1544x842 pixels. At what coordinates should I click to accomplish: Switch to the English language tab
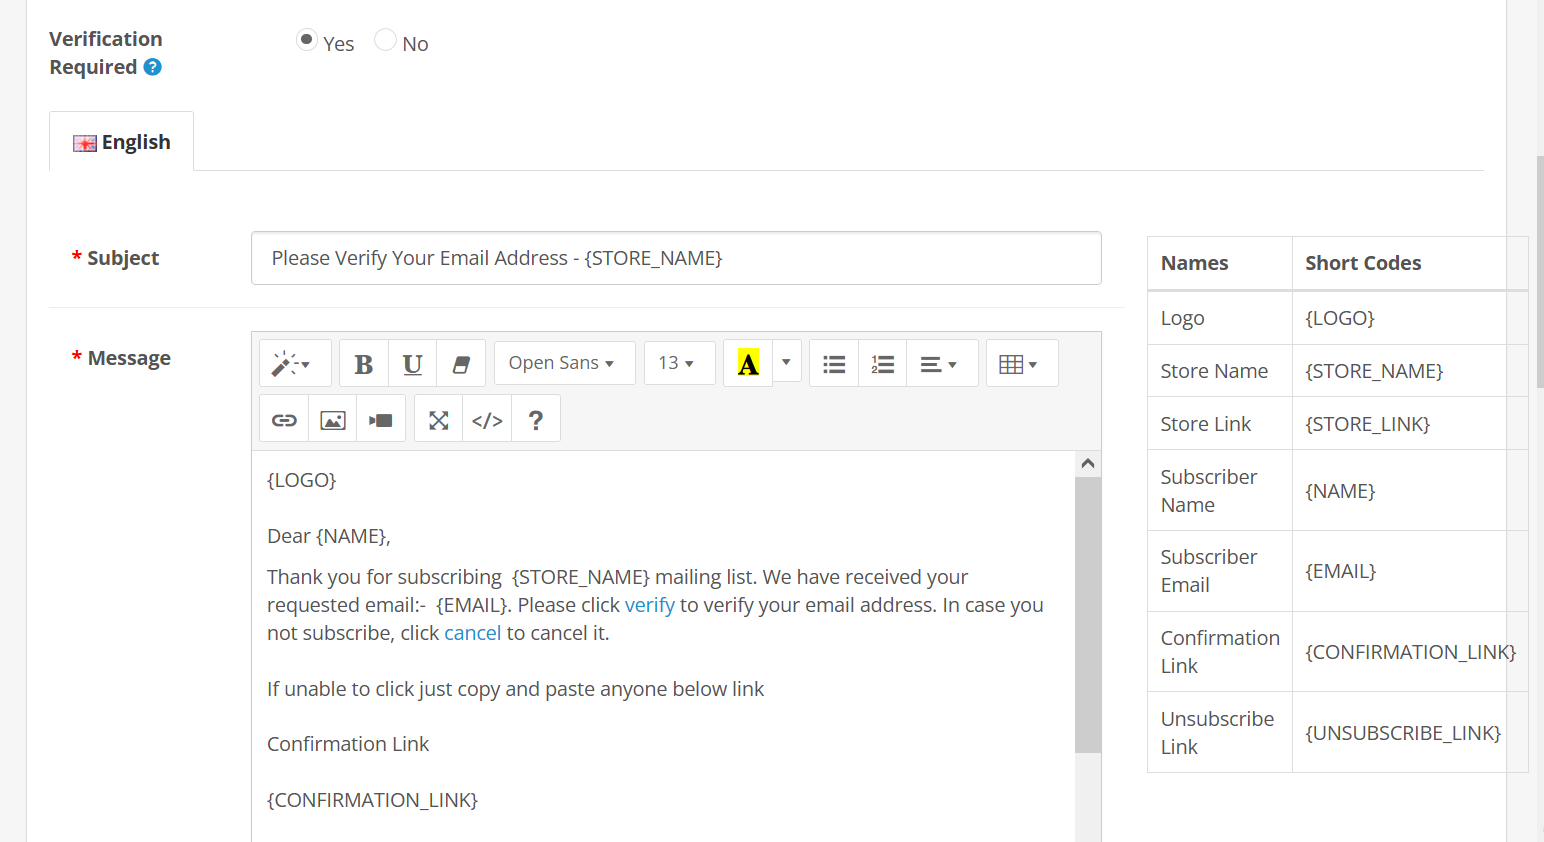(122, 142)
